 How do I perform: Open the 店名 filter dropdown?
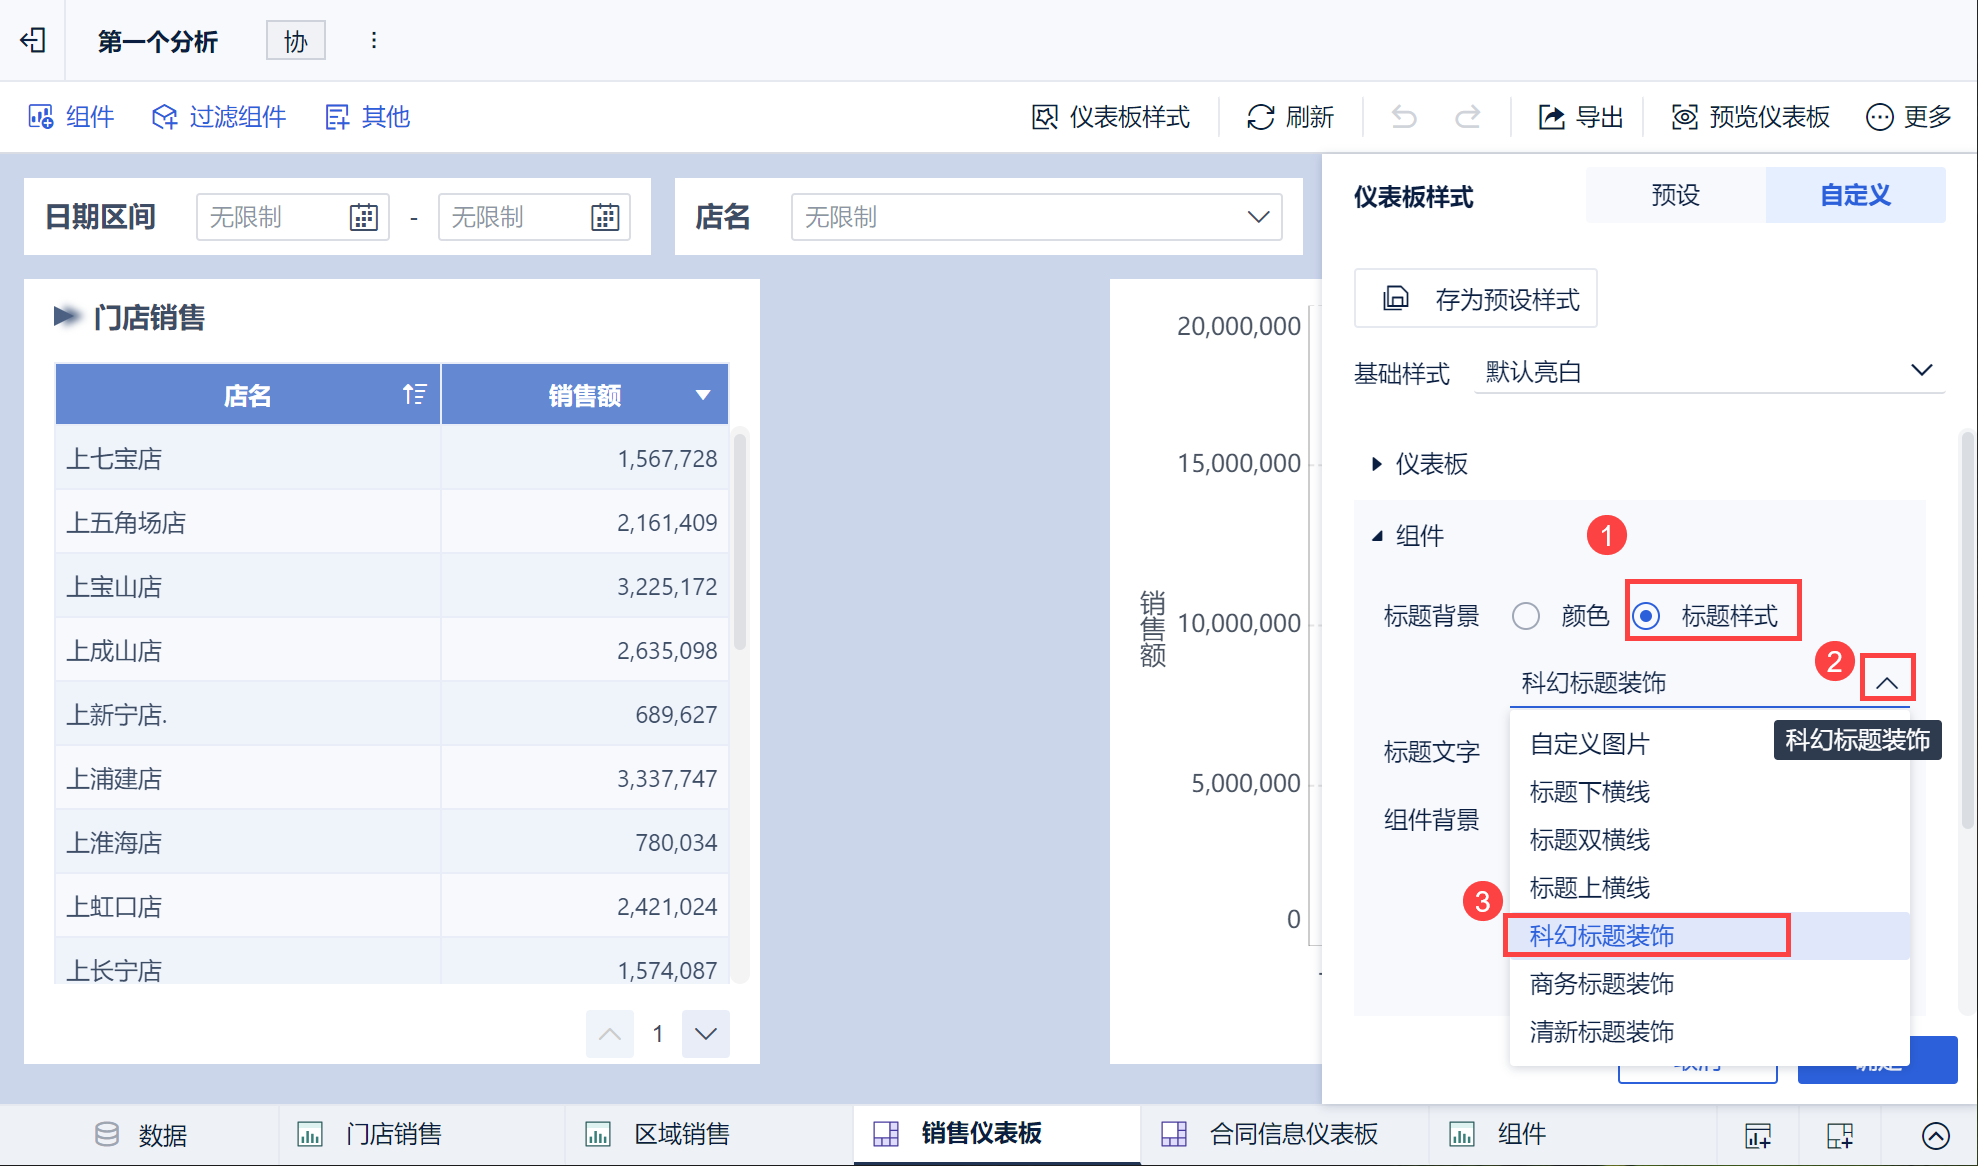pyautogui.click(x=1036, y=217)
